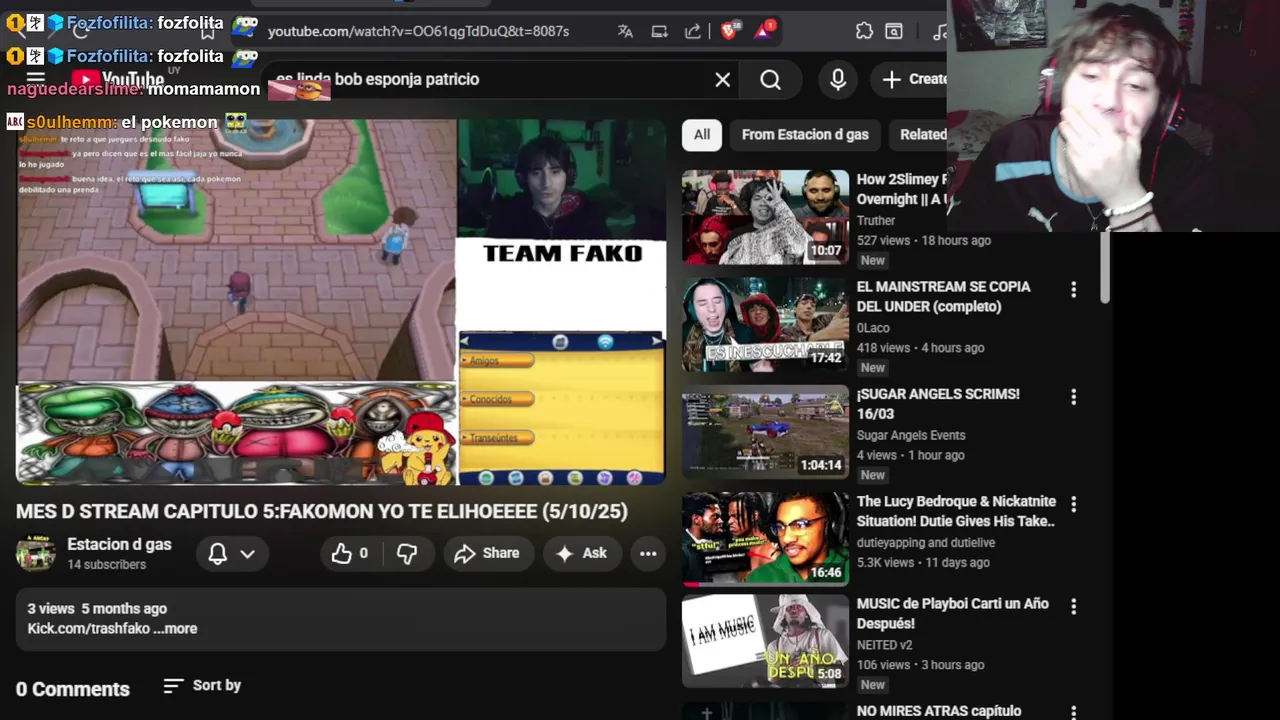The height and width of the screenshot is (720, 1280).
Task: Open the Sort by comments dropdown
Action: pyautogui.click(x=202, y=685)
